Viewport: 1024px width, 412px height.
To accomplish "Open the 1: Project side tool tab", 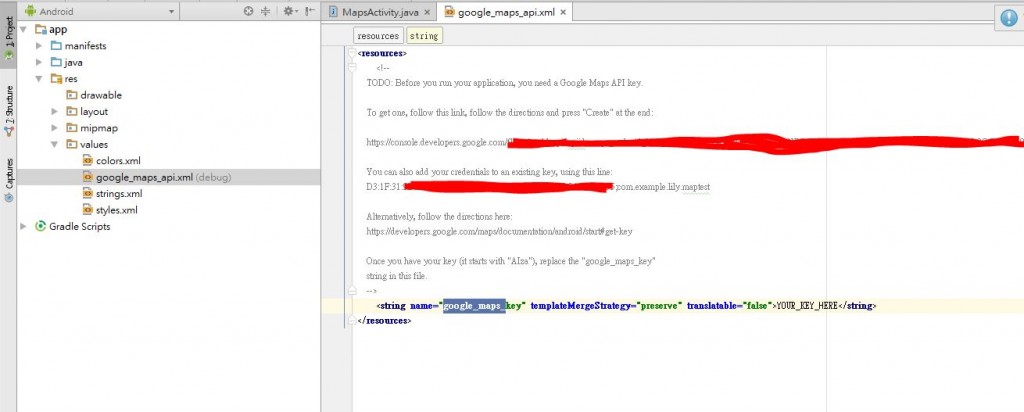I will 8,39.
